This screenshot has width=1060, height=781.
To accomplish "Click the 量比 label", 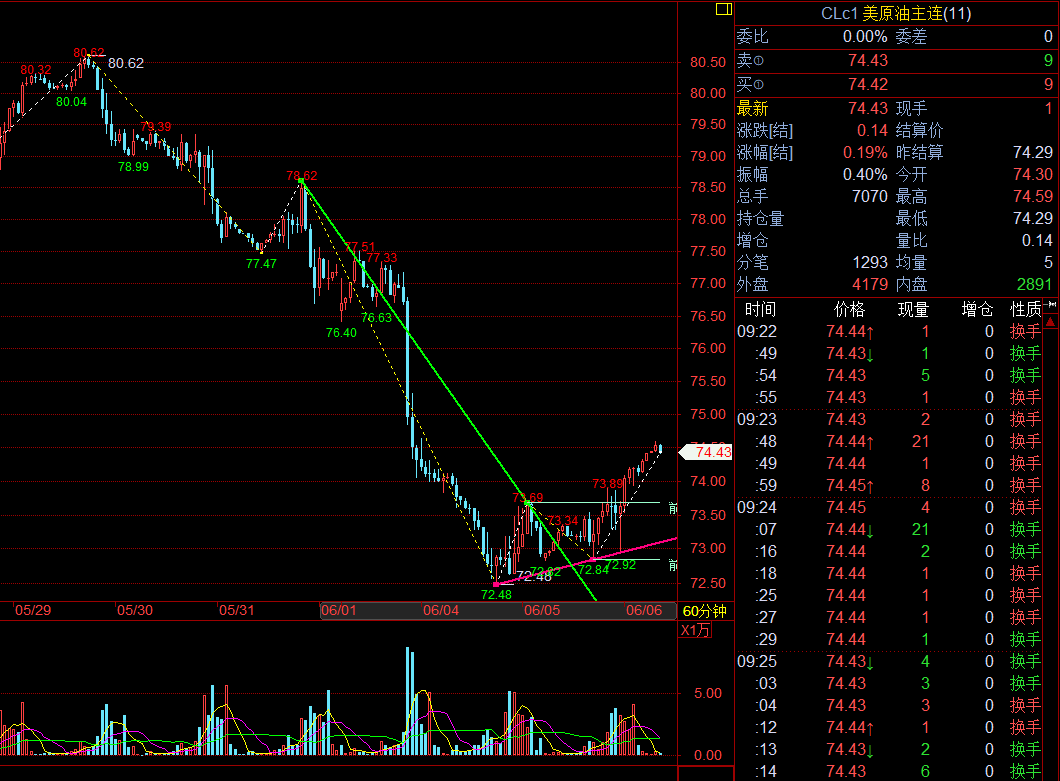I will pyautogui.click(x=911, y=241).
